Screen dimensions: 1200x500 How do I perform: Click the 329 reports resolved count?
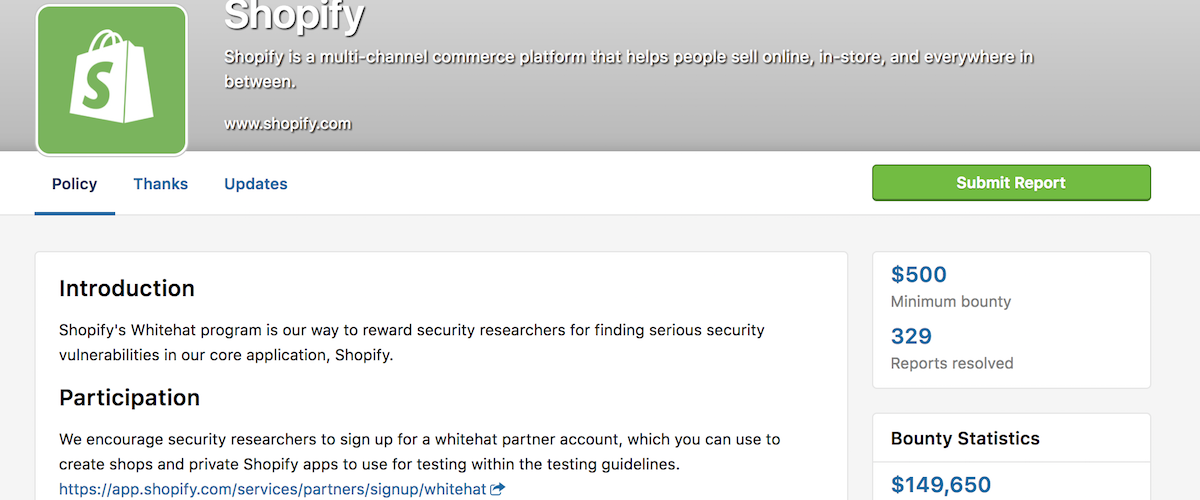coord(911,336)
